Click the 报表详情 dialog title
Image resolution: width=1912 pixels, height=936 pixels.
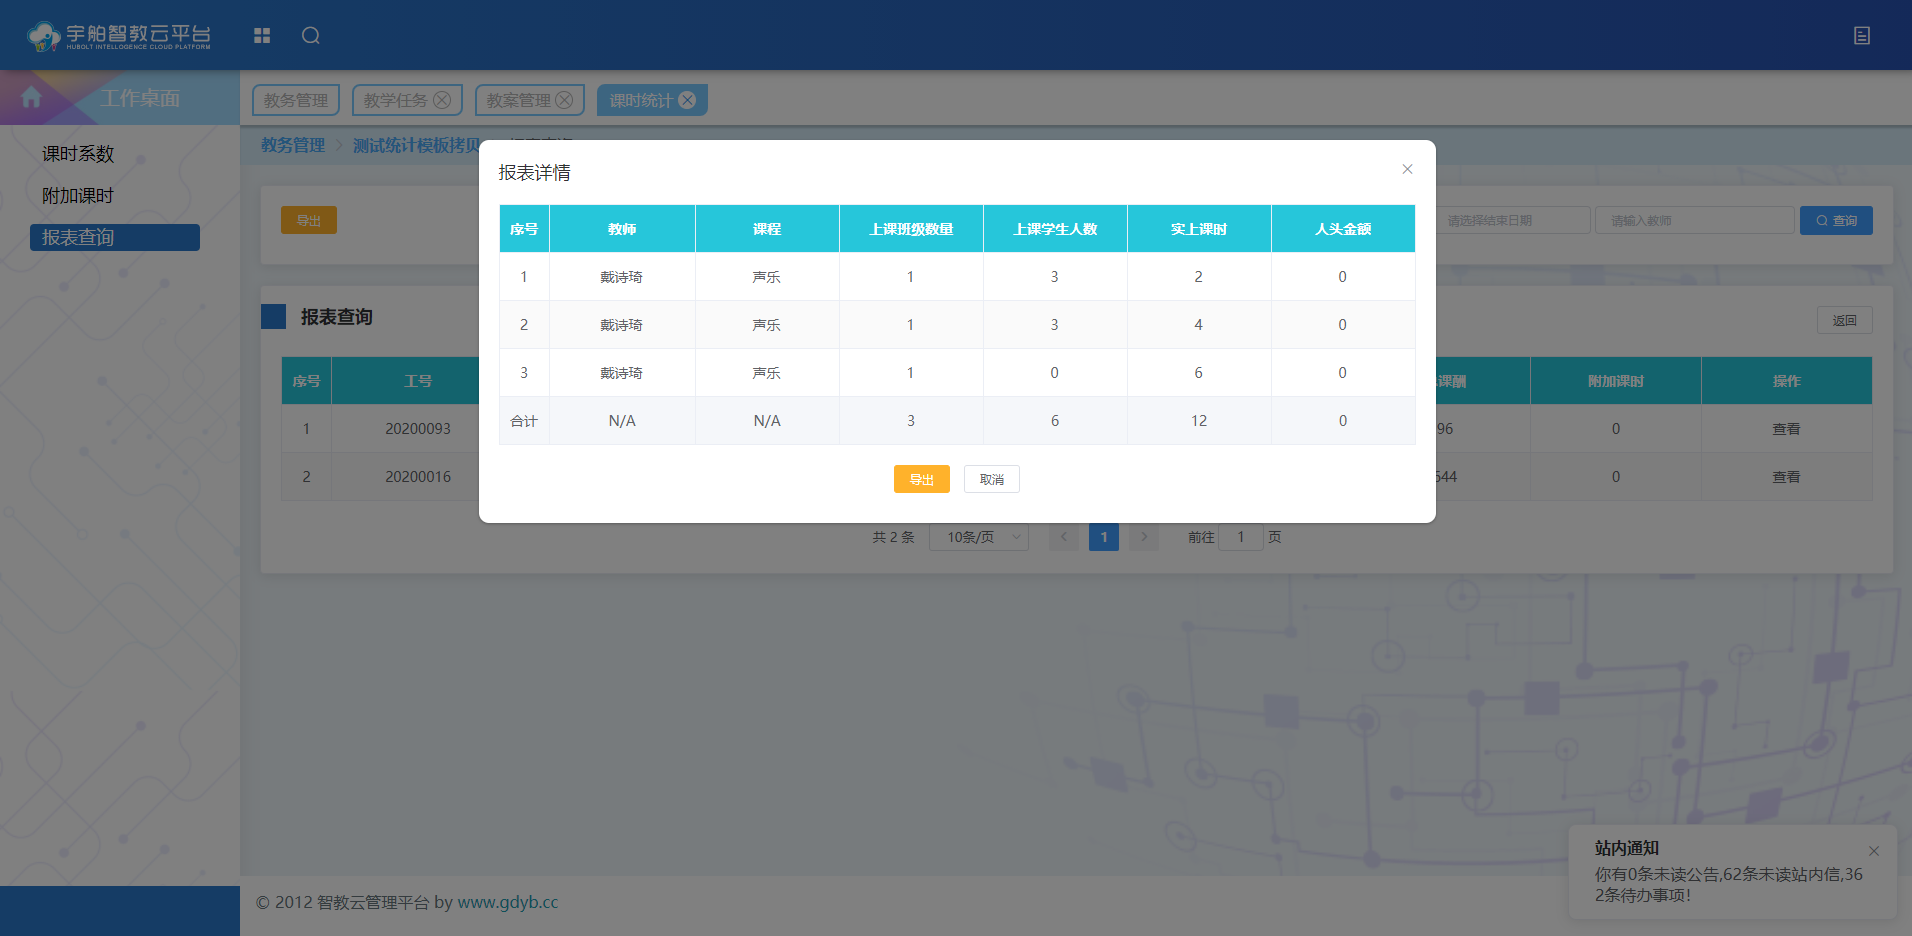coord(535,173)
